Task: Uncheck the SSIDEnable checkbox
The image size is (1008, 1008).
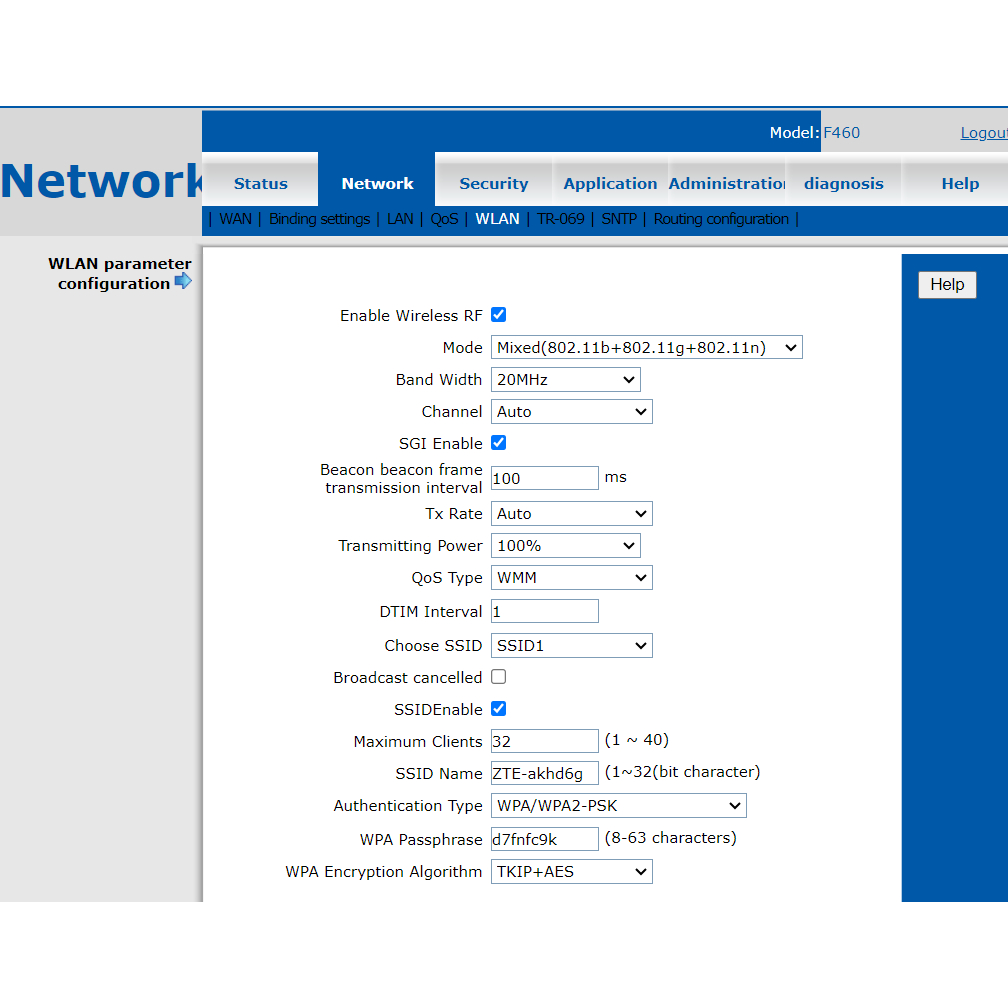Action: tap(498, 709)
